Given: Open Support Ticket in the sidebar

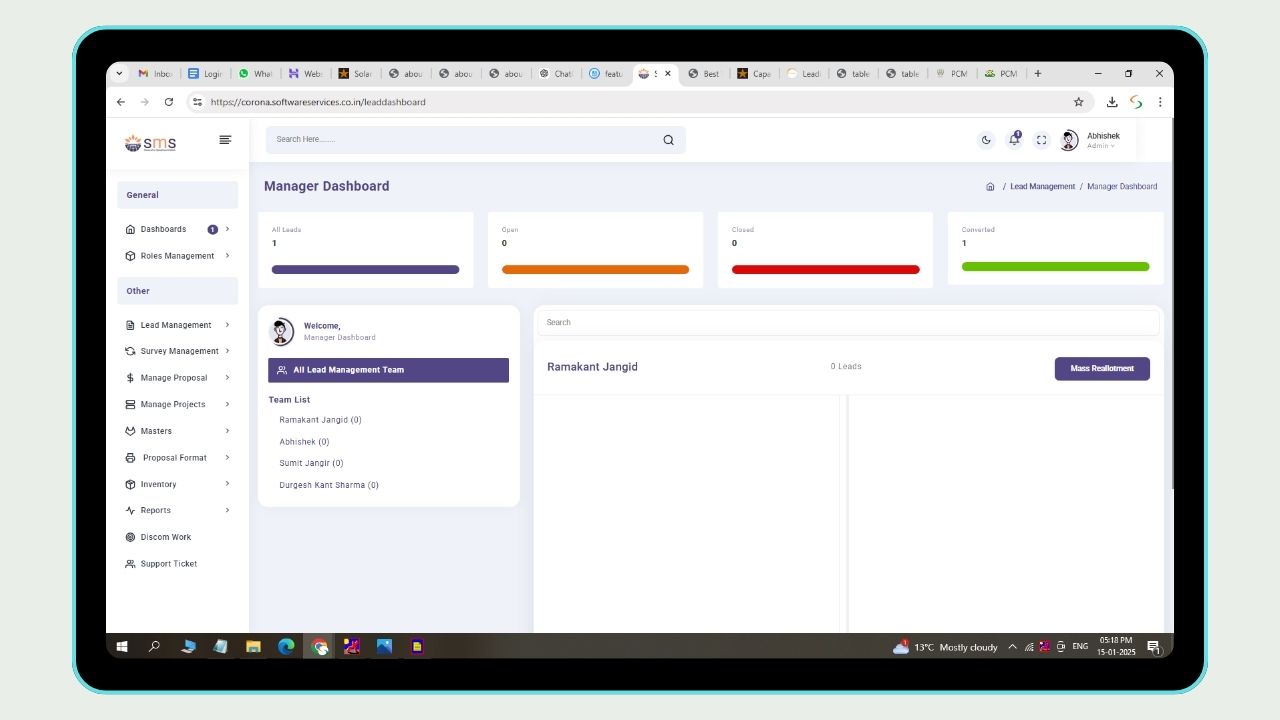Looking at the screenshot, I should point(169,564).
